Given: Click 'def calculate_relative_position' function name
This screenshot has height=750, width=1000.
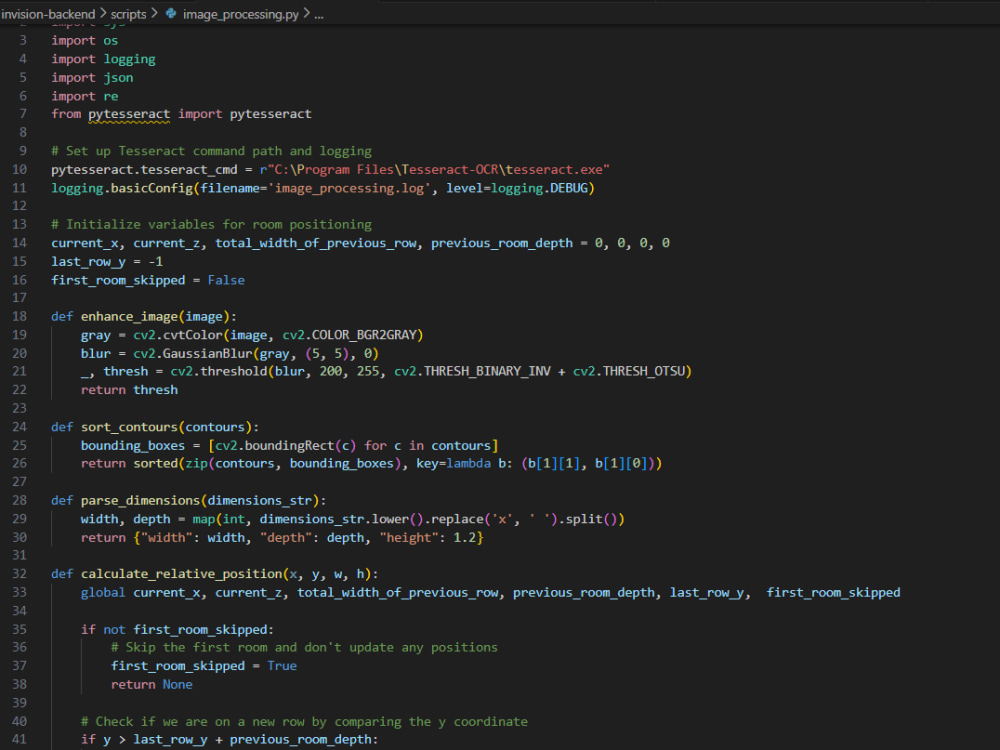Looking at the screenshot, I should (x=181, y=573).
